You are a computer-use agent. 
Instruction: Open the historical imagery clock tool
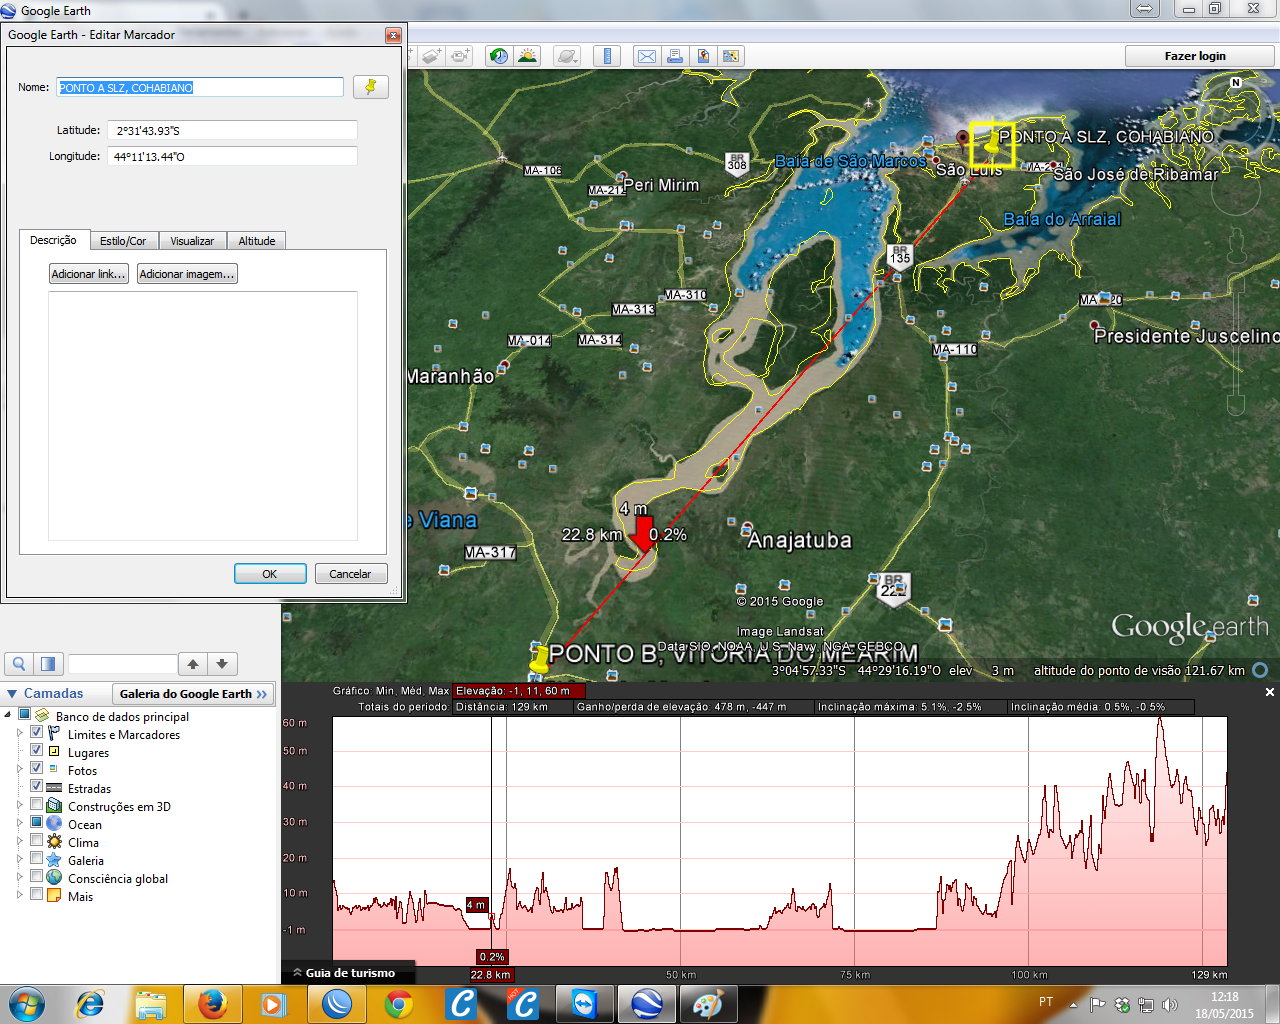click(x=498, y=56)
